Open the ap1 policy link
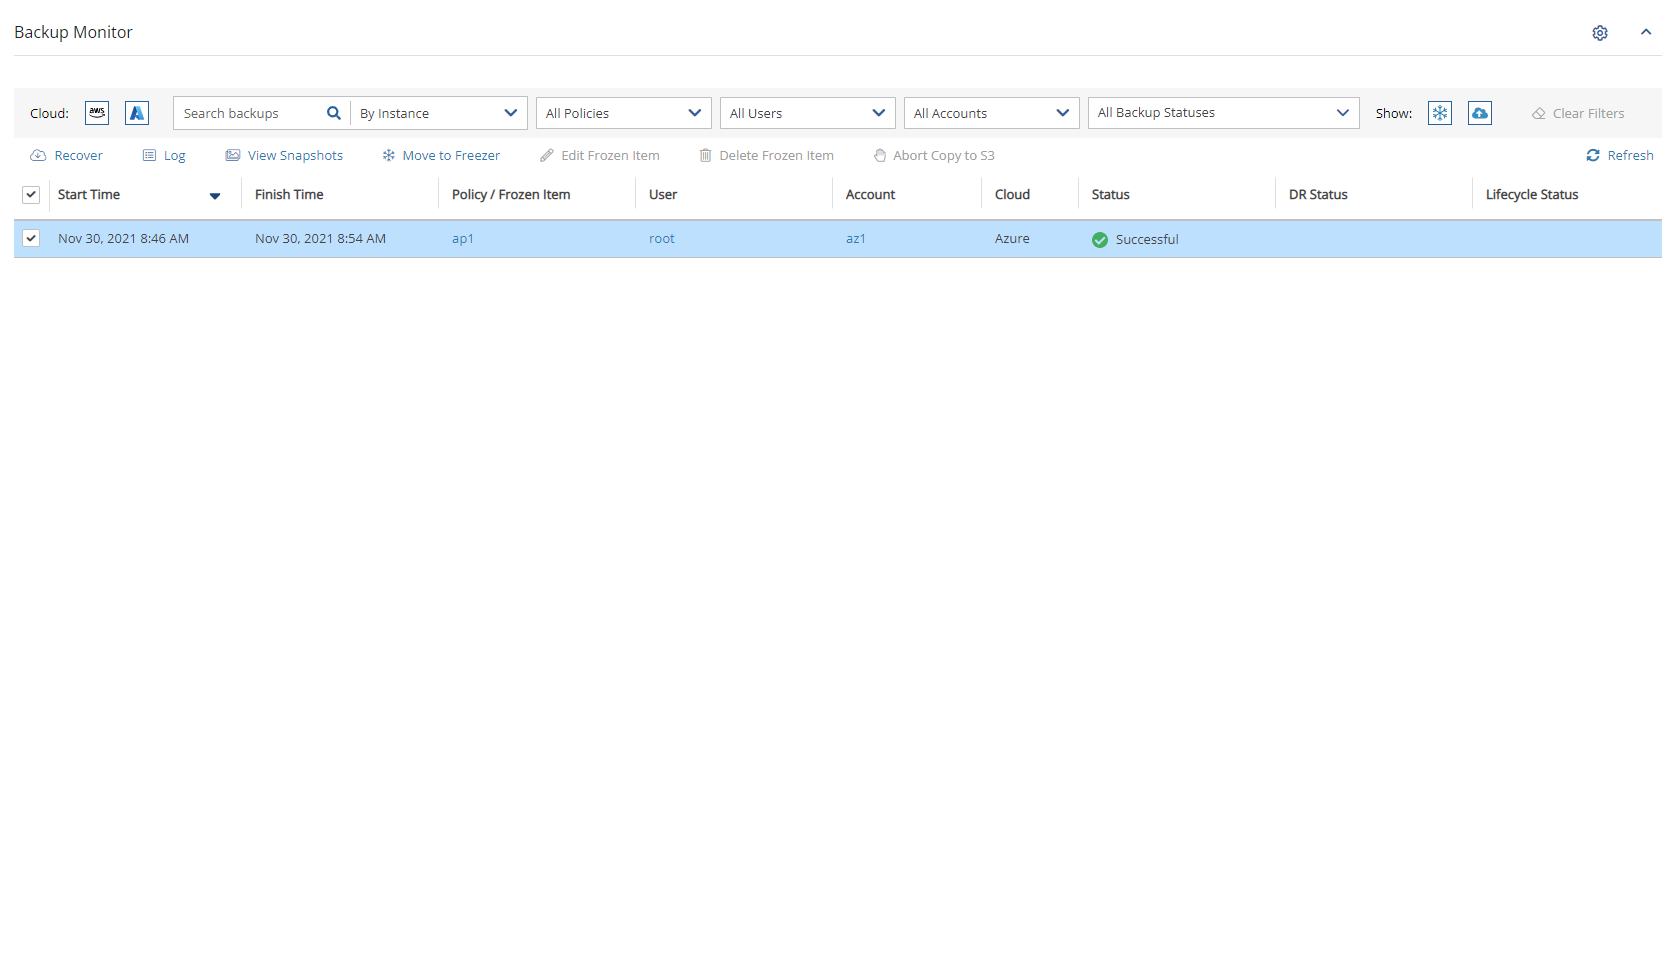This screenshot has height=968, width=1678. pos(462,239)
